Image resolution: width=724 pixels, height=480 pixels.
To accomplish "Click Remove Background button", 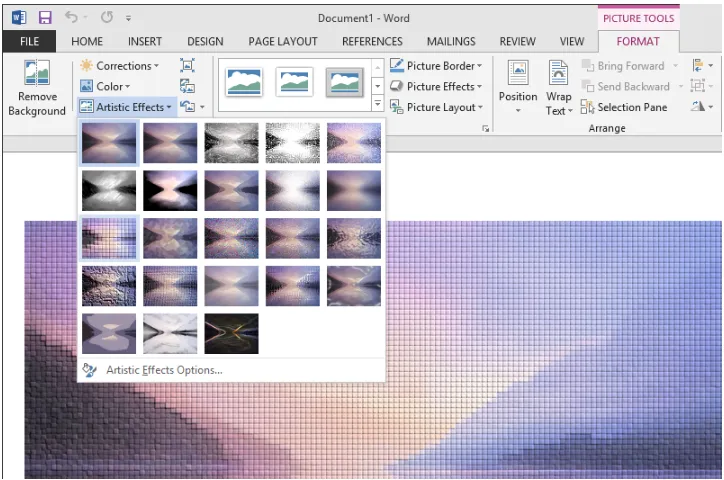I will click(x=37, y=88).
